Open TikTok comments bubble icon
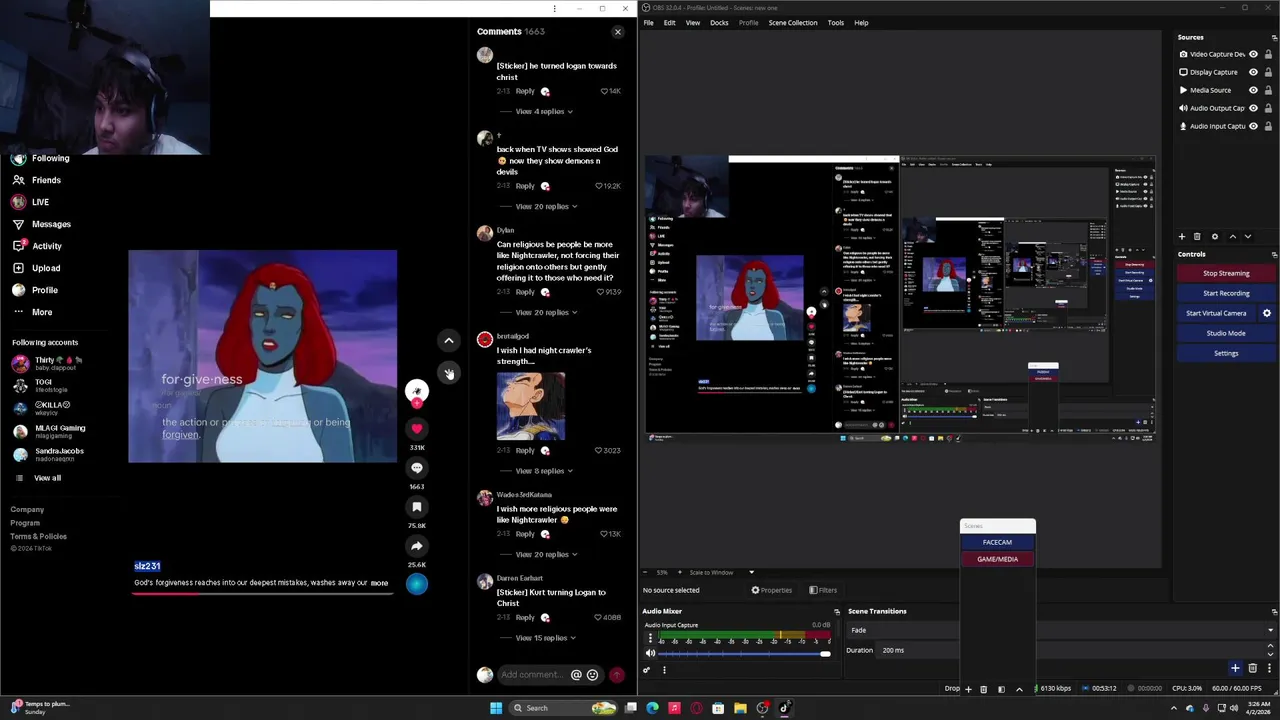1280x720 pixels. coord(417,468)
